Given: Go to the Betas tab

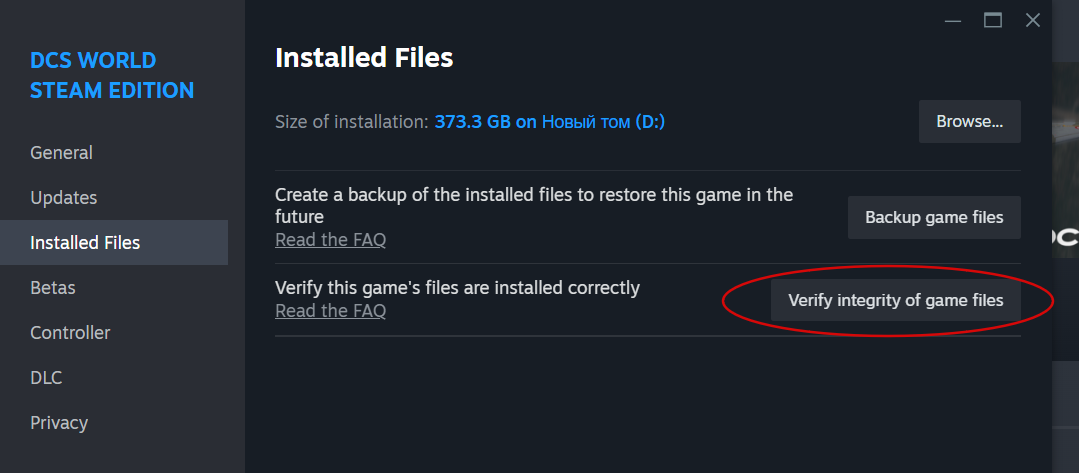Looking at the screenshot, I should point(53,288).
